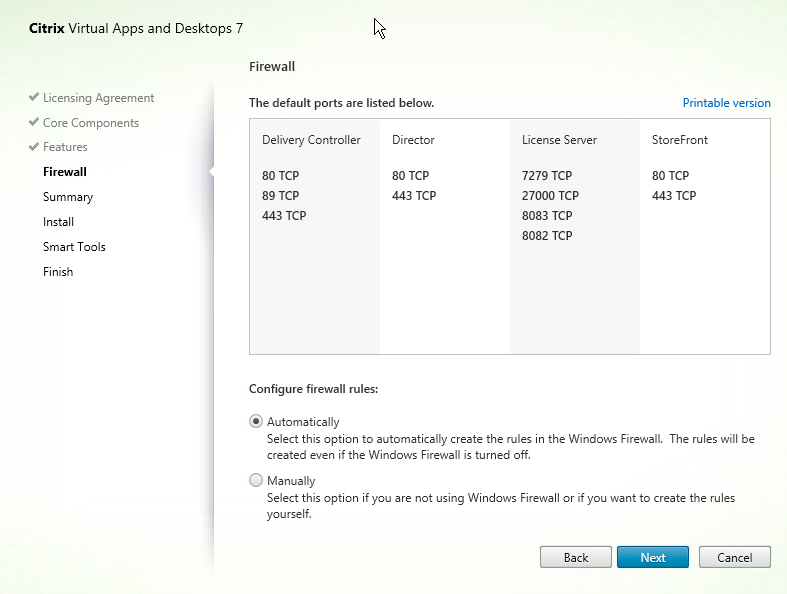This screenshot has height=594, width=787.
Task: Choose the Manually firewall rules option
Action: 256,481
